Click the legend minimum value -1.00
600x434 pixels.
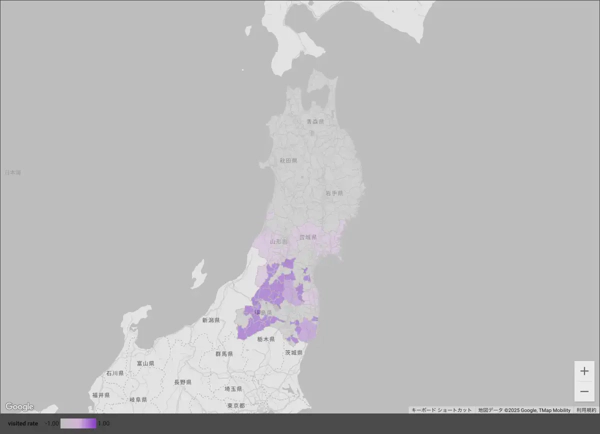pyautogui.click(x=51, y=423)
